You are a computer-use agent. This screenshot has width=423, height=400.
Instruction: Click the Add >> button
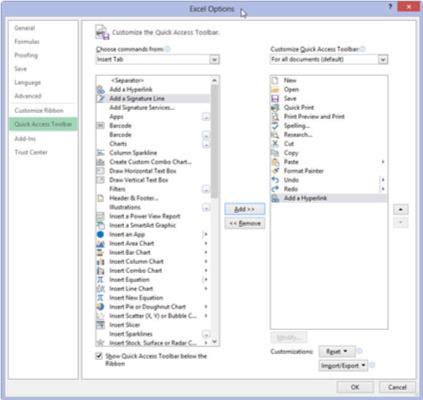(x=245, y=209)
